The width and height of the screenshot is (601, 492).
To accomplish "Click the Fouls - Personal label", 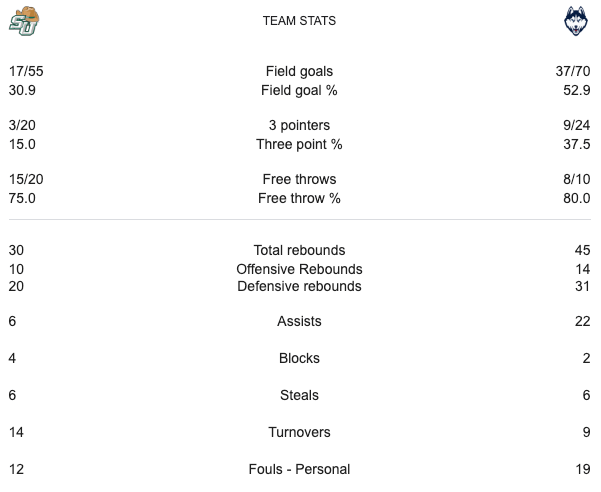I will click(x=300, y=469).
